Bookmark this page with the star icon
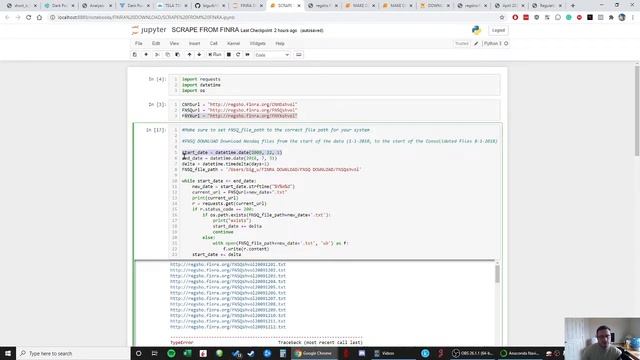This screenshot has height=360, width=640. (502, 18)
